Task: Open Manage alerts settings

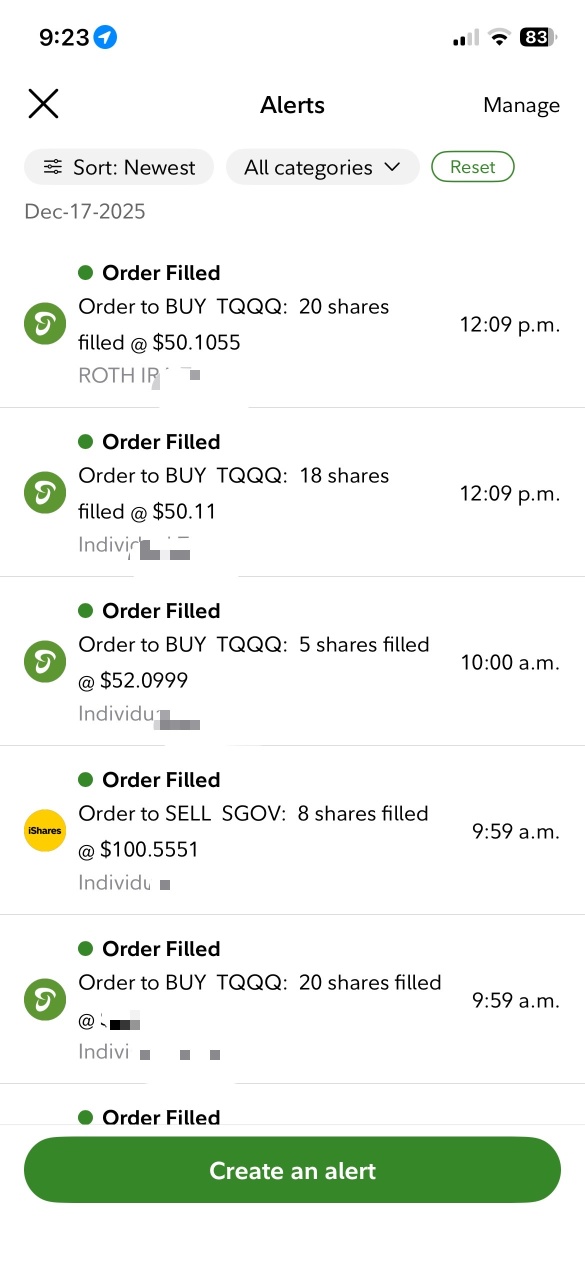Action: (521, 105)
